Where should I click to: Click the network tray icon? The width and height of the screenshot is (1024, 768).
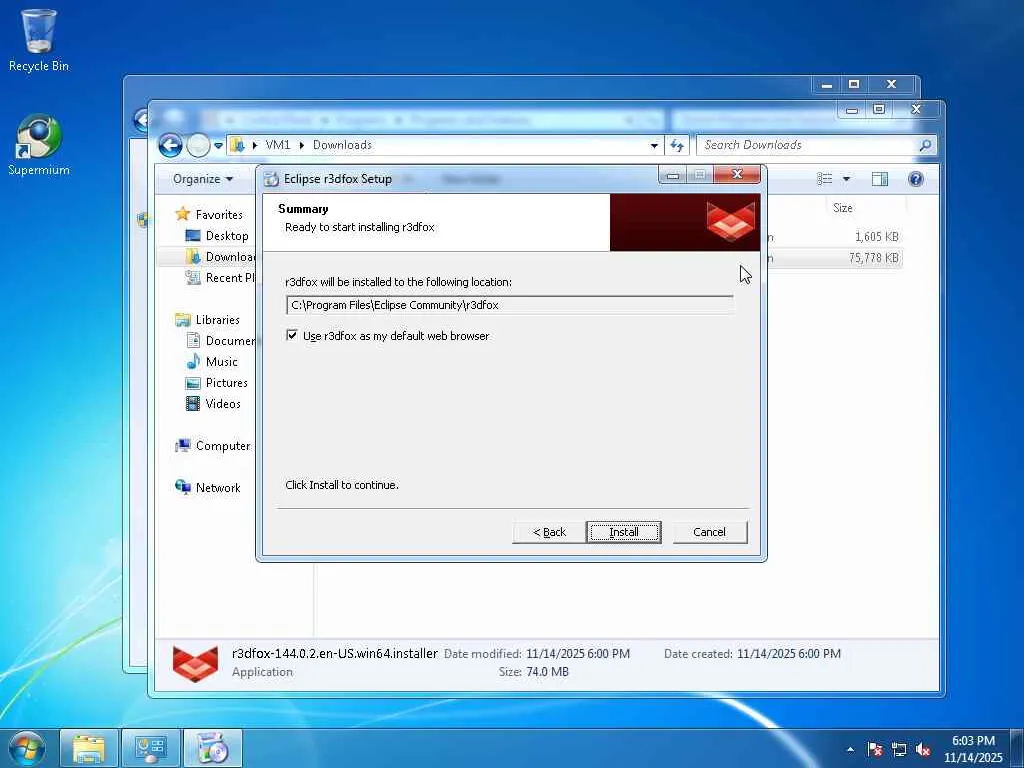pos(899,749)
